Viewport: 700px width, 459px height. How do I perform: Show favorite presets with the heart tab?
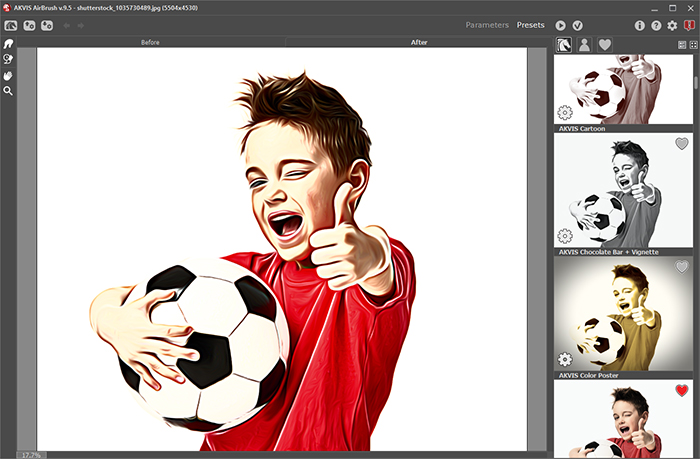coord(605,45)
